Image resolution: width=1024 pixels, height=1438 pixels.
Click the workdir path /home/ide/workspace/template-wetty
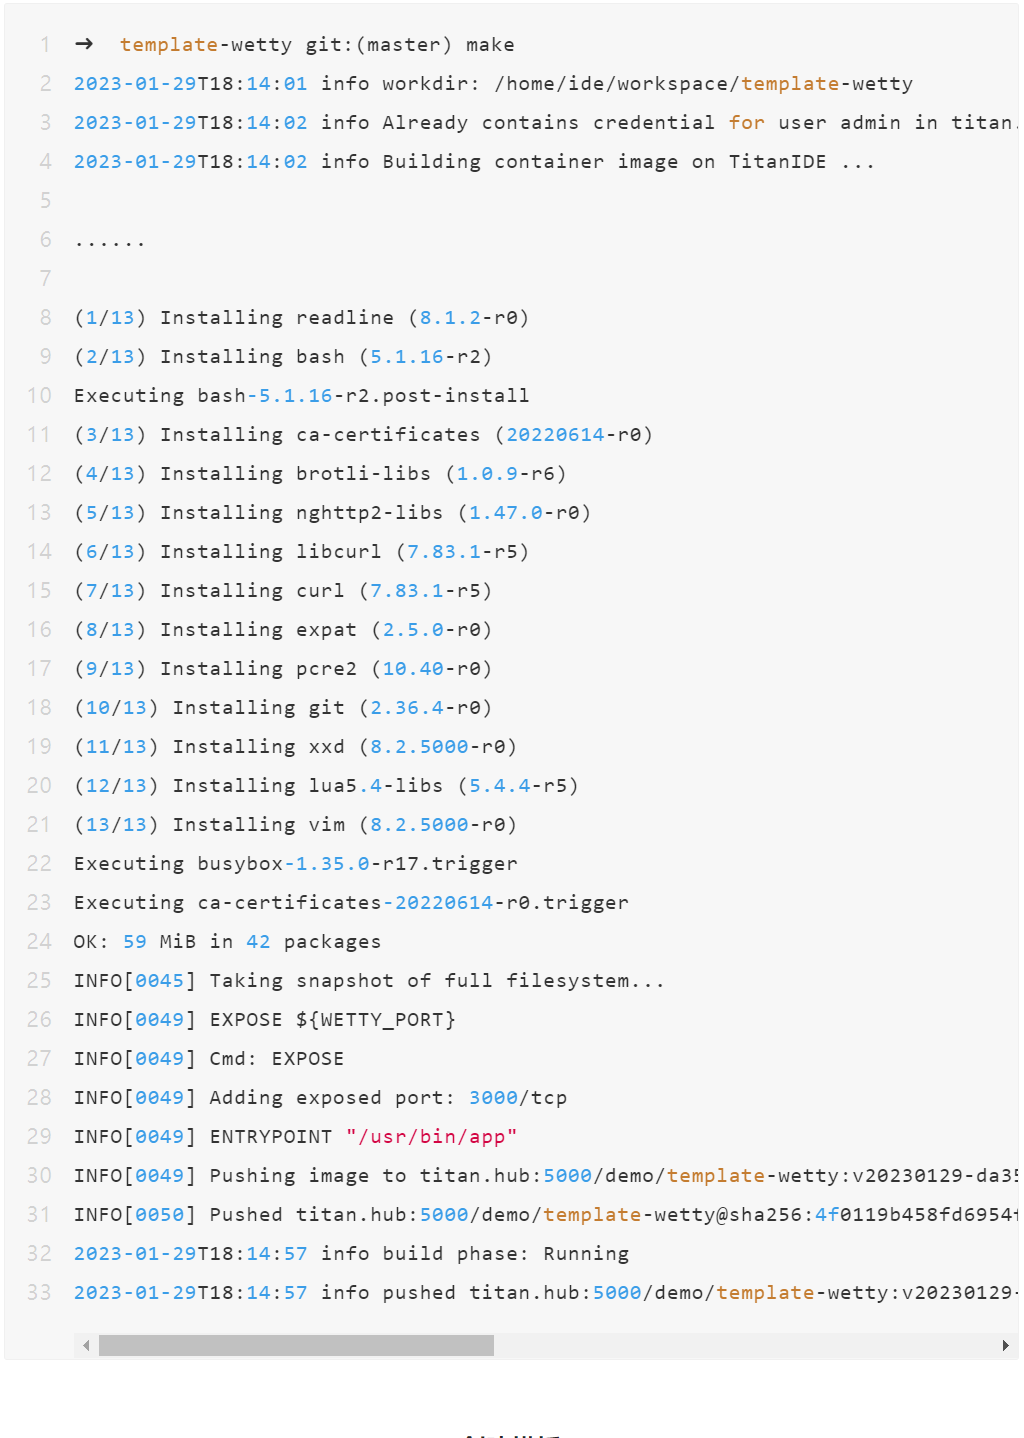703,84
